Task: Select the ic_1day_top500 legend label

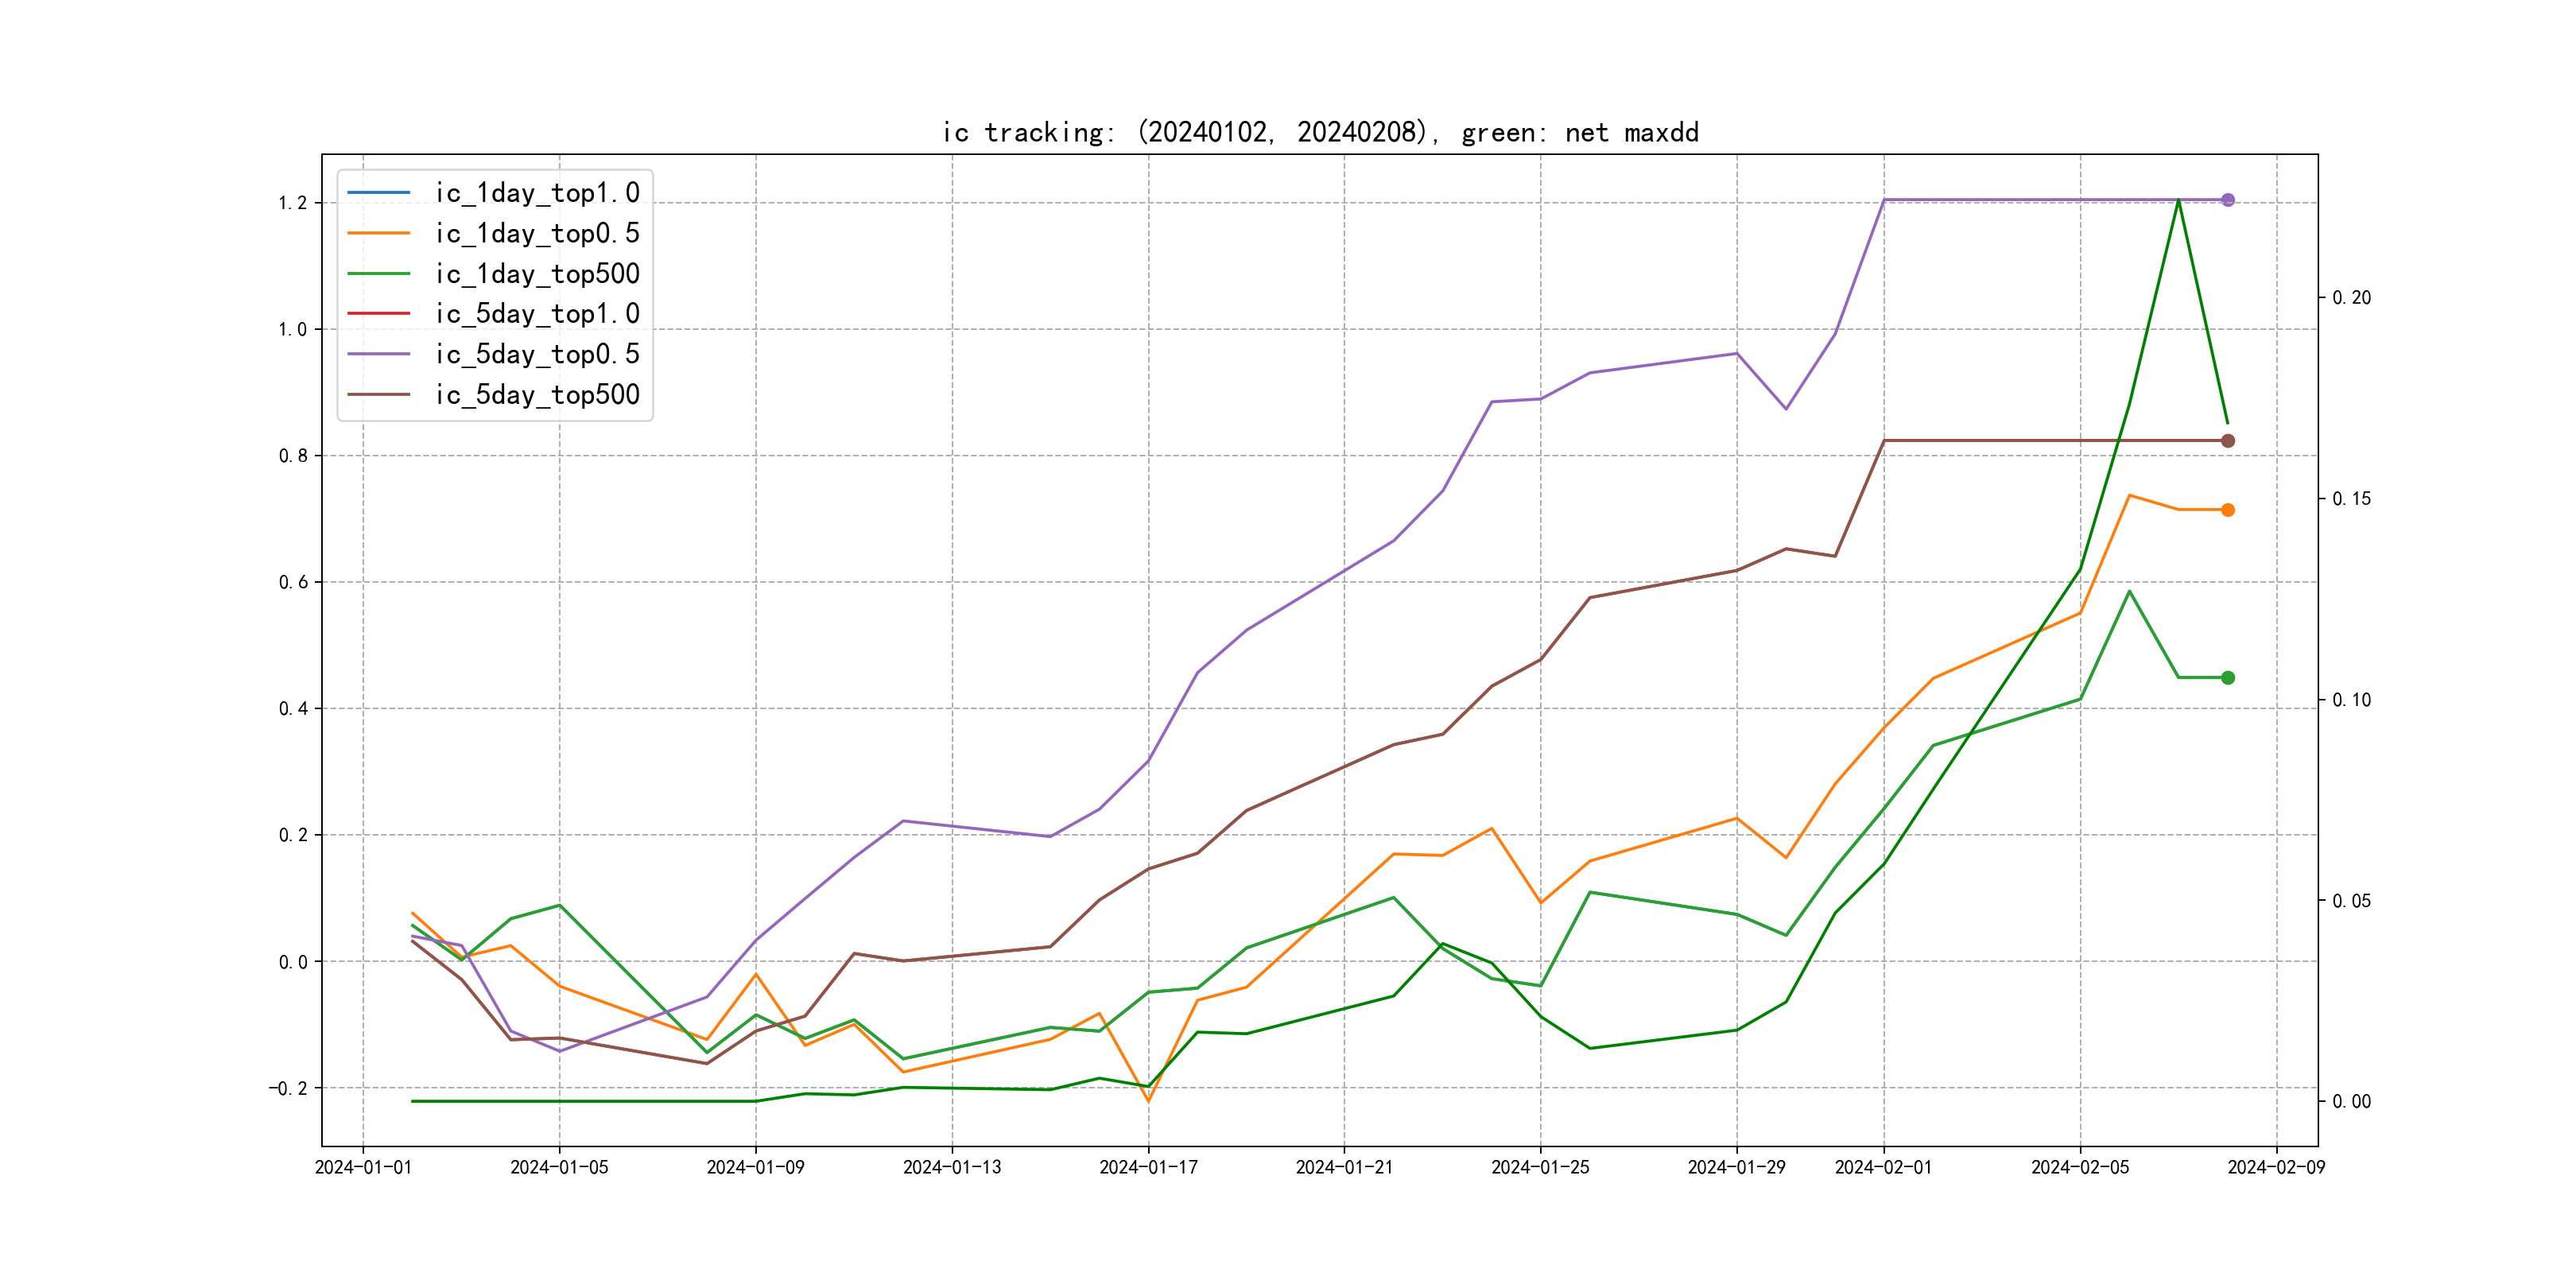Action: point(537,274)
